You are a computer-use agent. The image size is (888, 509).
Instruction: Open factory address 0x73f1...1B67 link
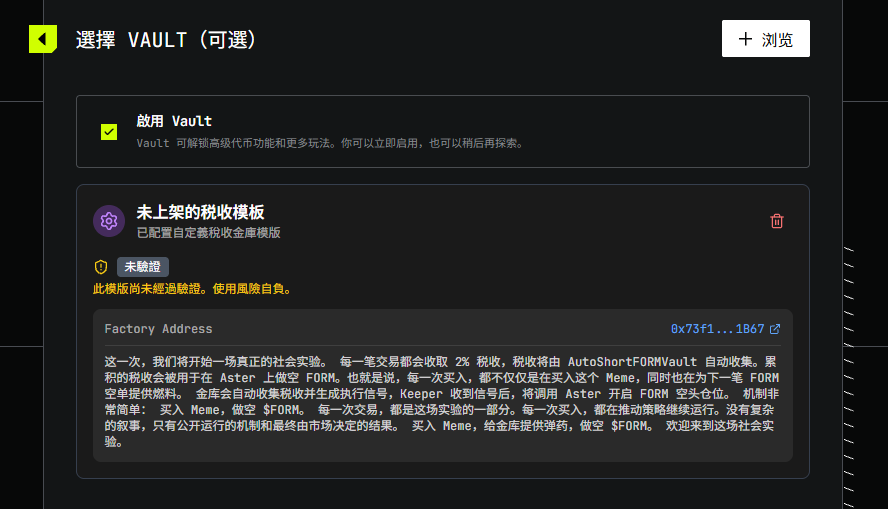717,329
